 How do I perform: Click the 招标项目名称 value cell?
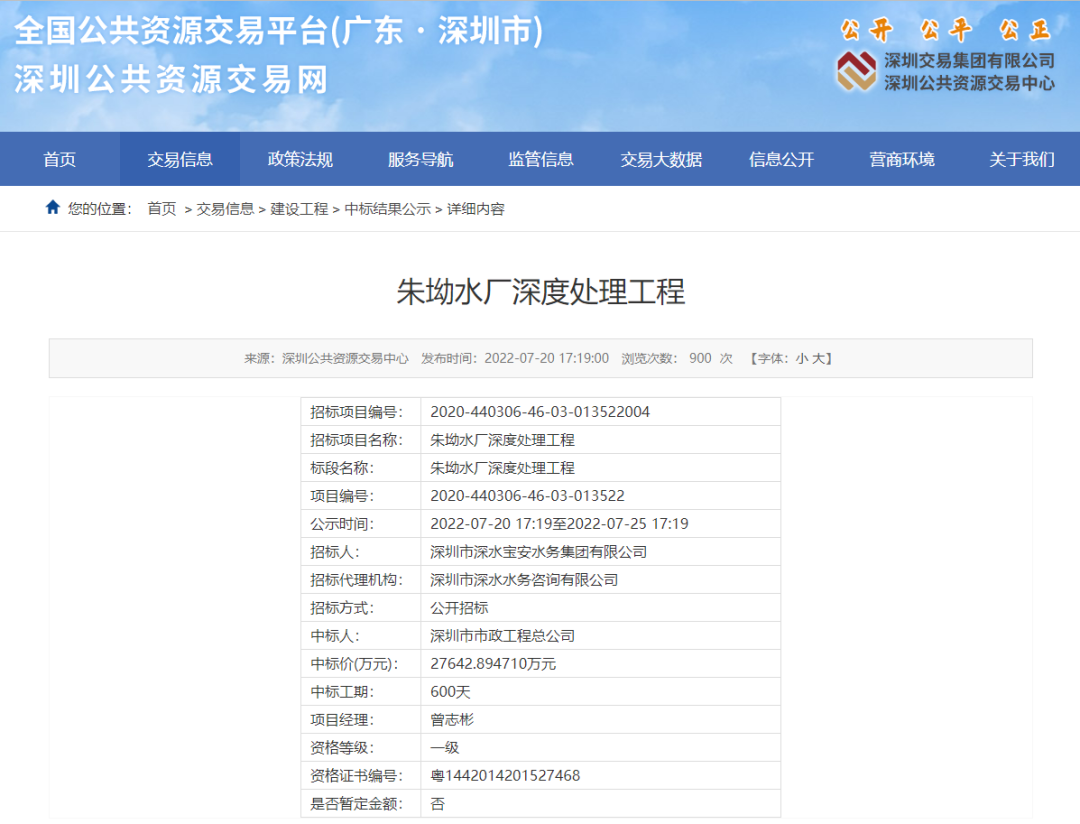click(x=601, y=440)
